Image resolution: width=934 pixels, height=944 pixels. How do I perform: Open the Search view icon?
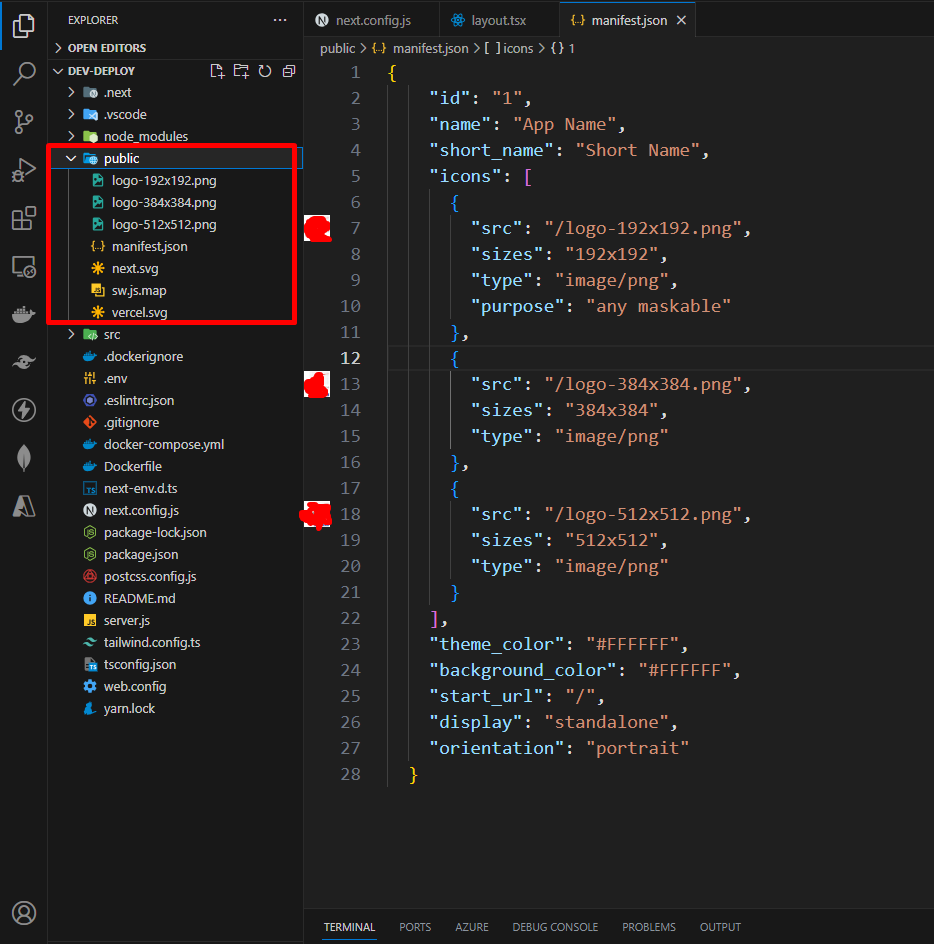point(23,73)
